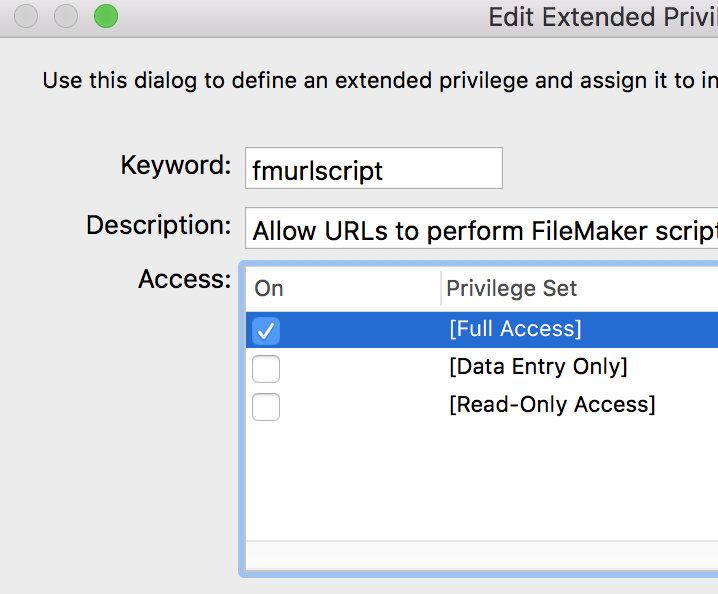Focus the Description text field
This screenshot has height=594, width=718.
coord(482,230)
